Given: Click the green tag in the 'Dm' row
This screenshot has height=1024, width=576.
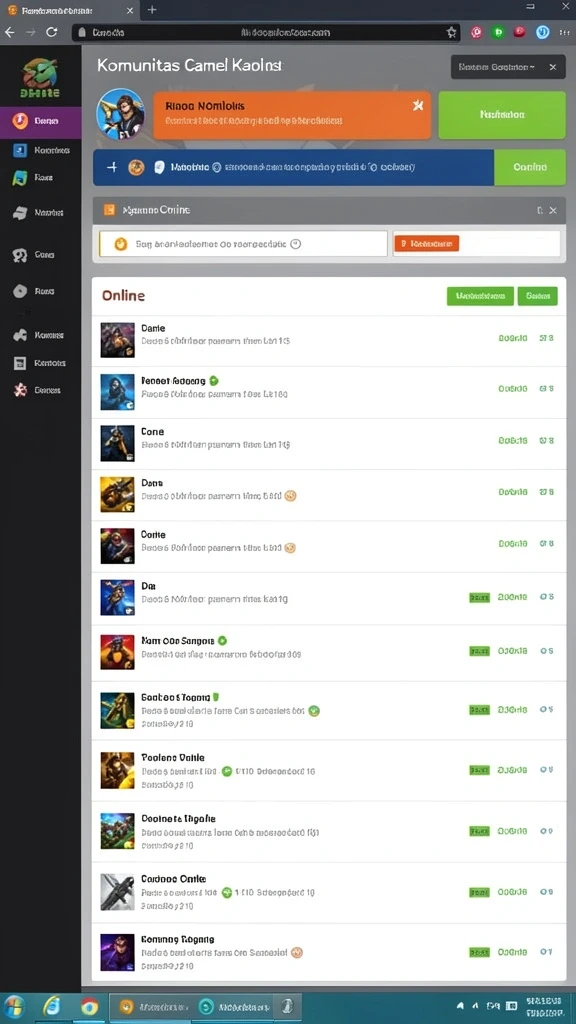Looking at the screenshot, I should [x=479, y=598].
